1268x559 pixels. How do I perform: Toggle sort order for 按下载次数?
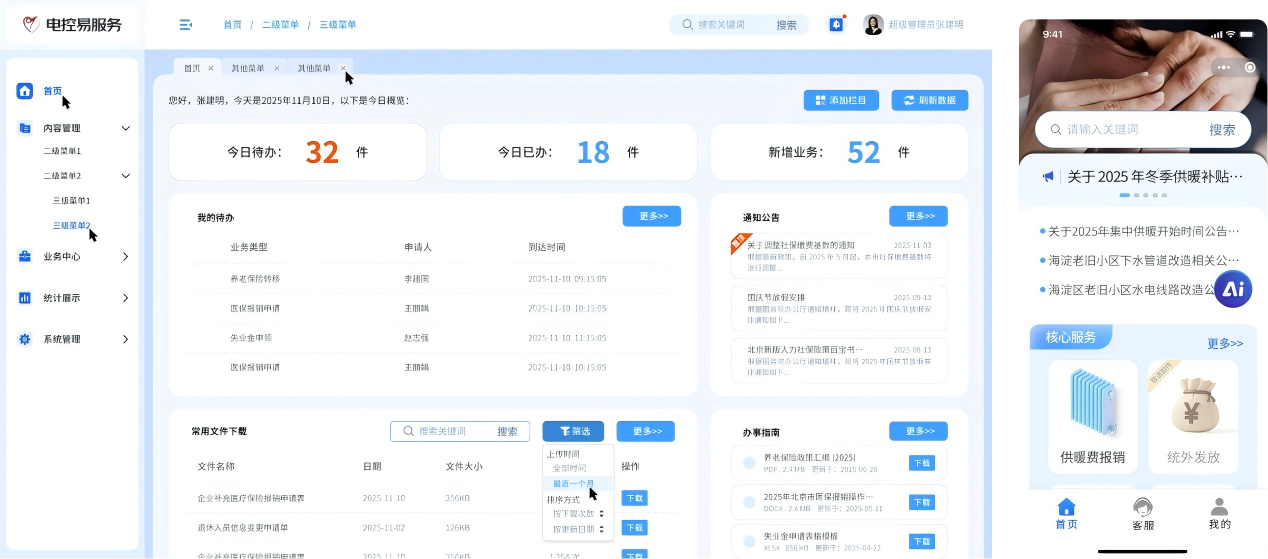click(601, 514)
